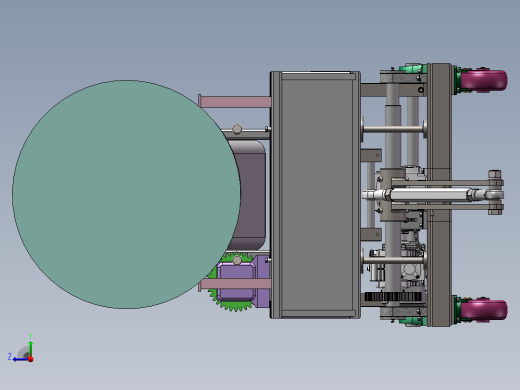Pick the black toothed gear at bottom right
This screenshot has width=520, height=390.
coord(393,297)
